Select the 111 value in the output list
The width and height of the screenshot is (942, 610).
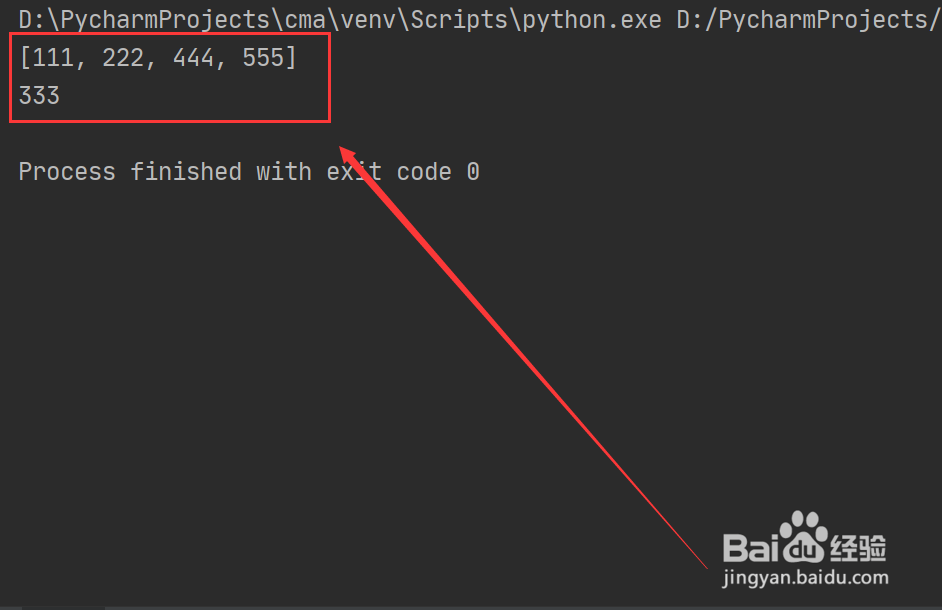tap(53, 58)
